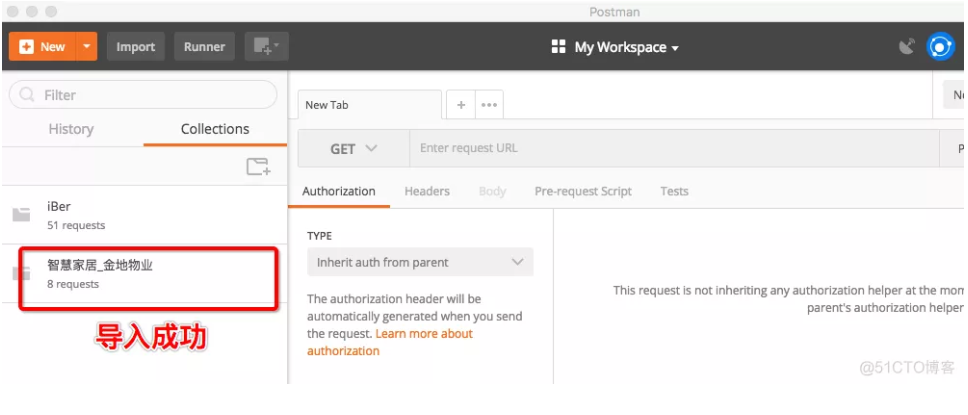Create a new collection with folder-plus icon
The height and width of the screenshot is (415, 968).
pos(258,167)
